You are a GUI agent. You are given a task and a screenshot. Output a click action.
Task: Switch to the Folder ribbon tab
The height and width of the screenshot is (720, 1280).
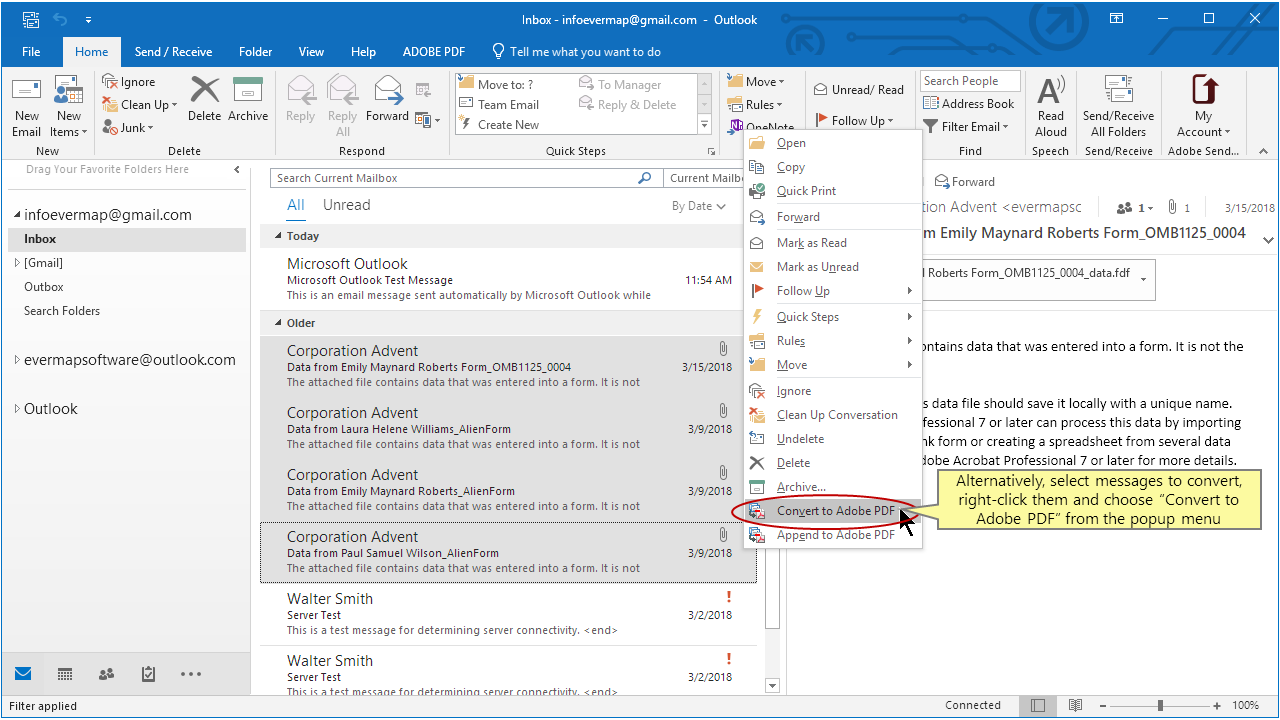tap(256, 52)
